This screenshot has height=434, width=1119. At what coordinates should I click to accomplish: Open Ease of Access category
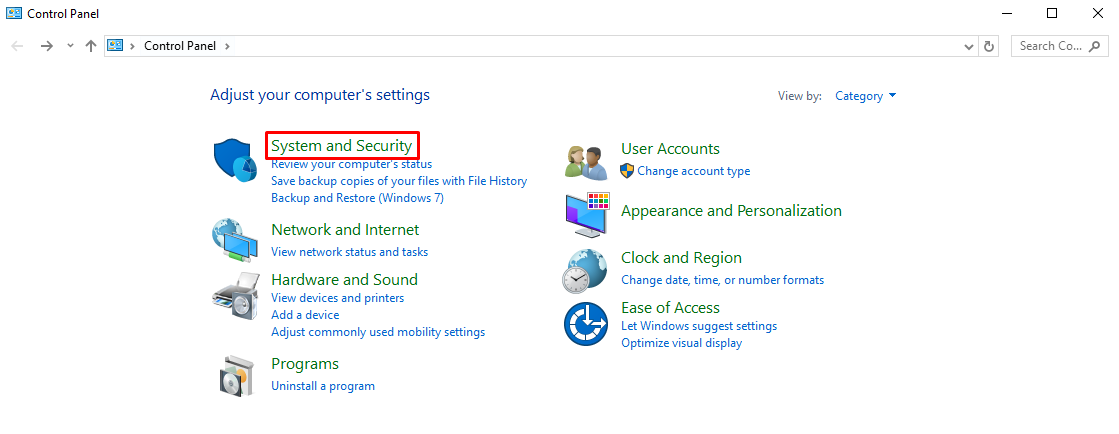pos(670,308)
